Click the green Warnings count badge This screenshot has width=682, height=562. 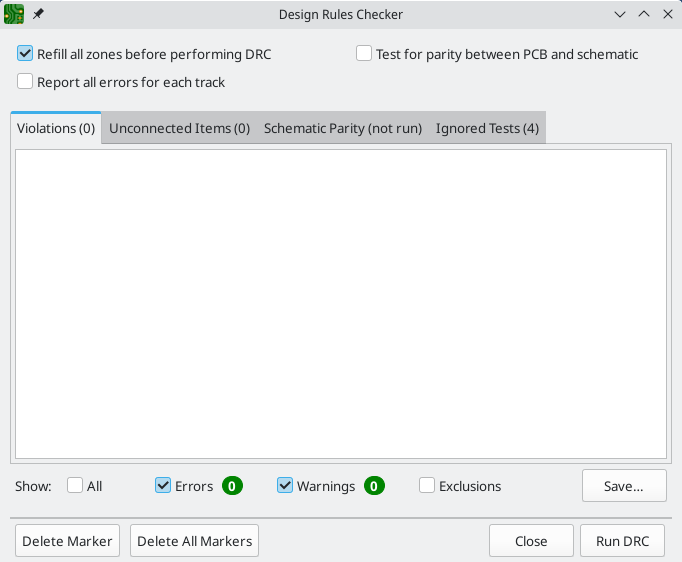374,486
